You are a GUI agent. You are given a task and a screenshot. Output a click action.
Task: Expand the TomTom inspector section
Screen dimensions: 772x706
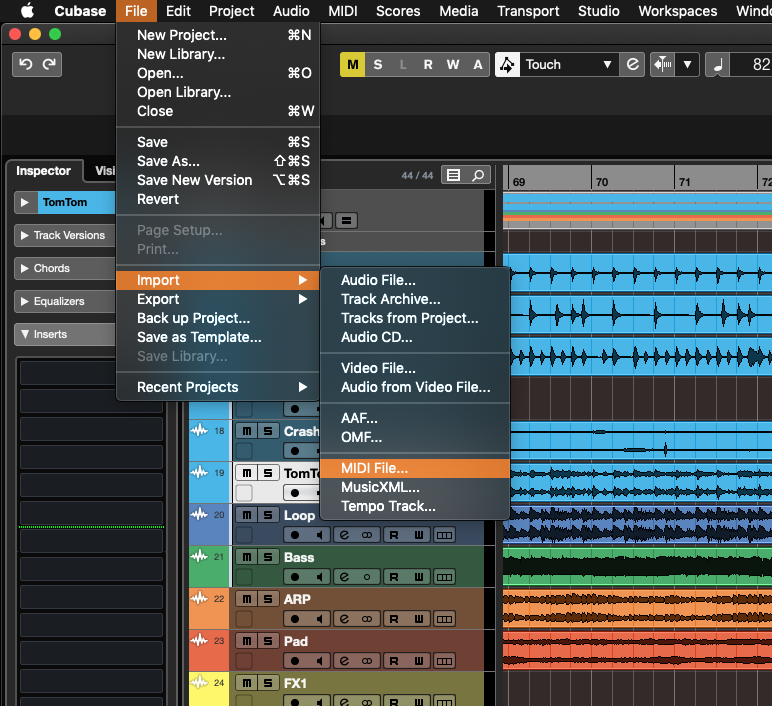pos(25,202)
